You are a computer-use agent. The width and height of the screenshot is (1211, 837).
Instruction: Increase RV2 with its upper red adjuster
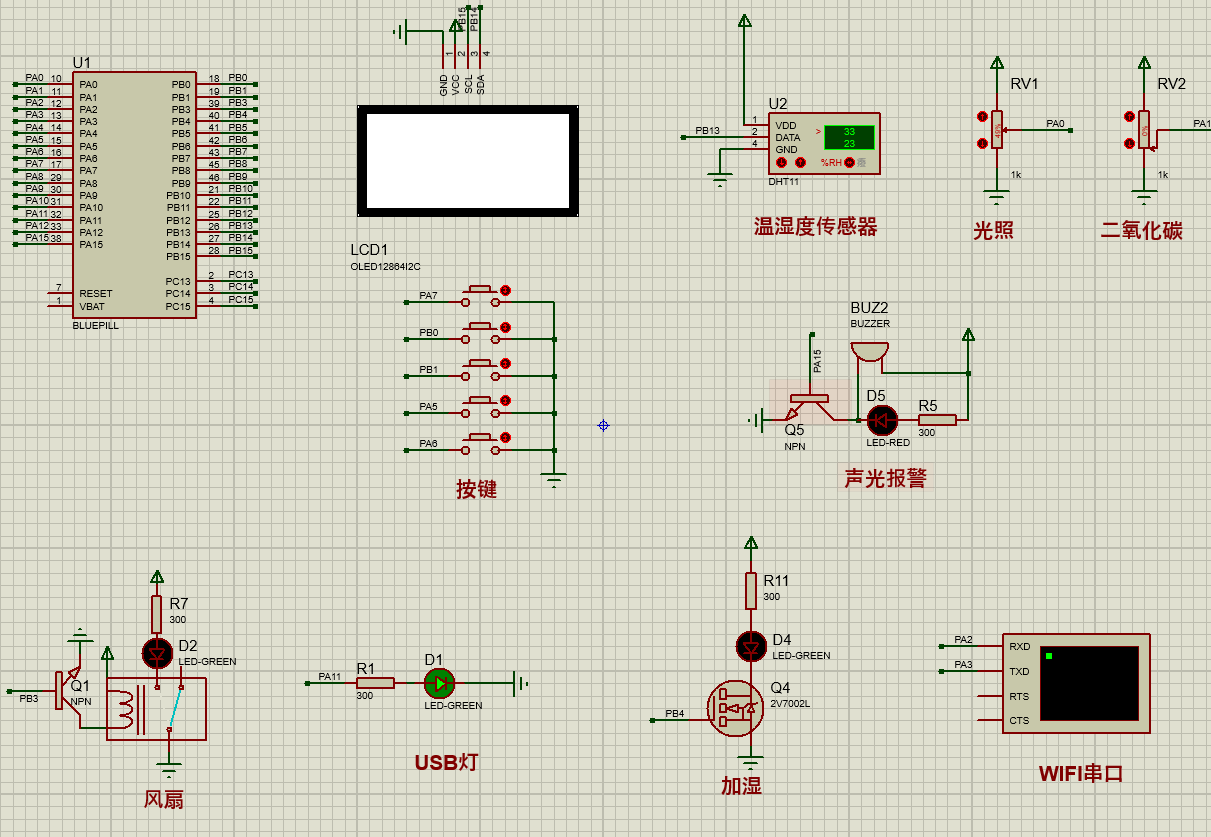[1130, 116]
